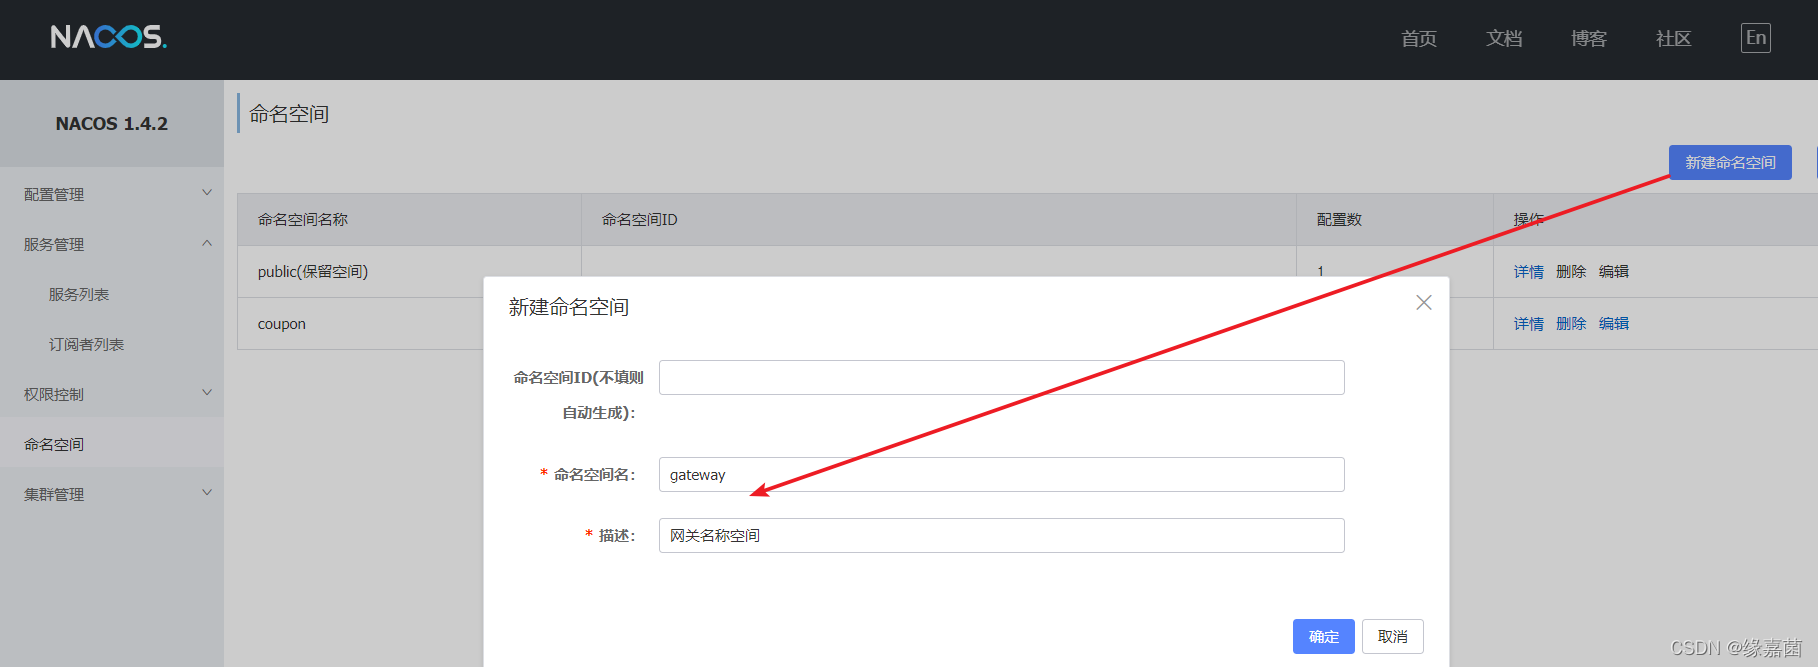Select 订阅者列表 in the sidebar
This screenshot has width=1818, height=667.
tap(86, 344)
